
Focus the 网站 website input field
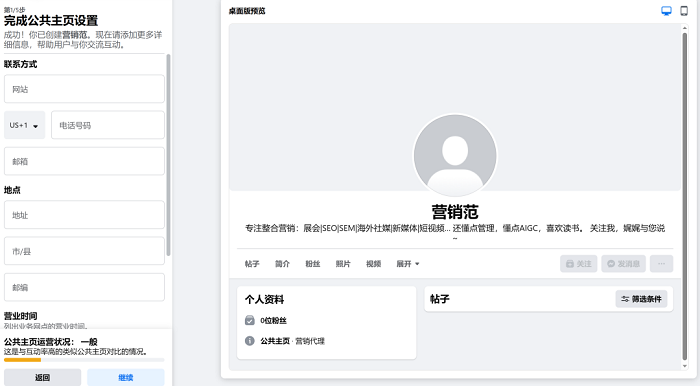pos(84,89)
